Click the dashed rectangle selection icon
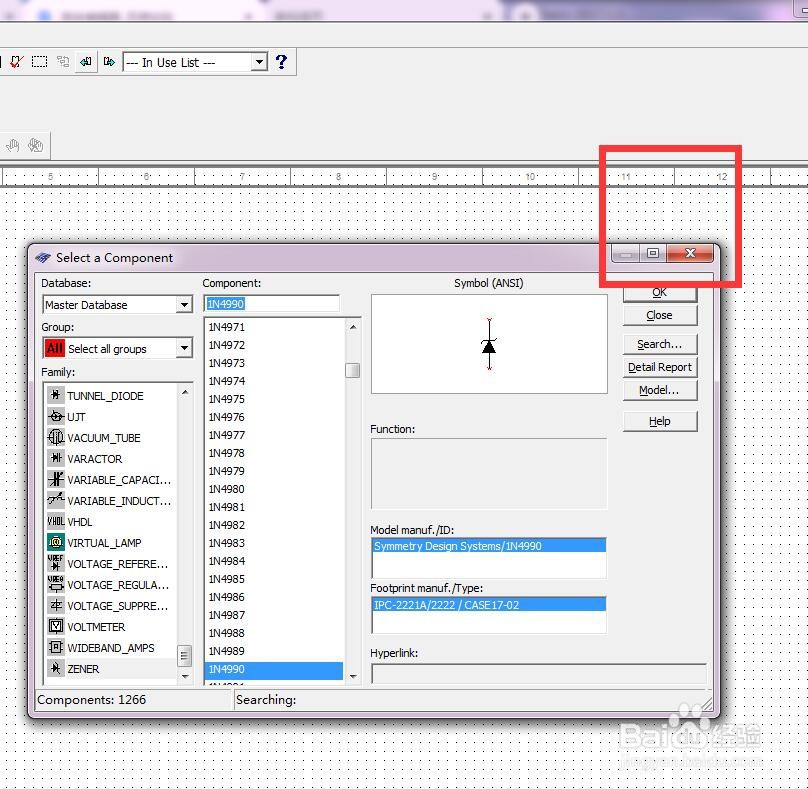 pyautogui.click(x=39, y=62)
